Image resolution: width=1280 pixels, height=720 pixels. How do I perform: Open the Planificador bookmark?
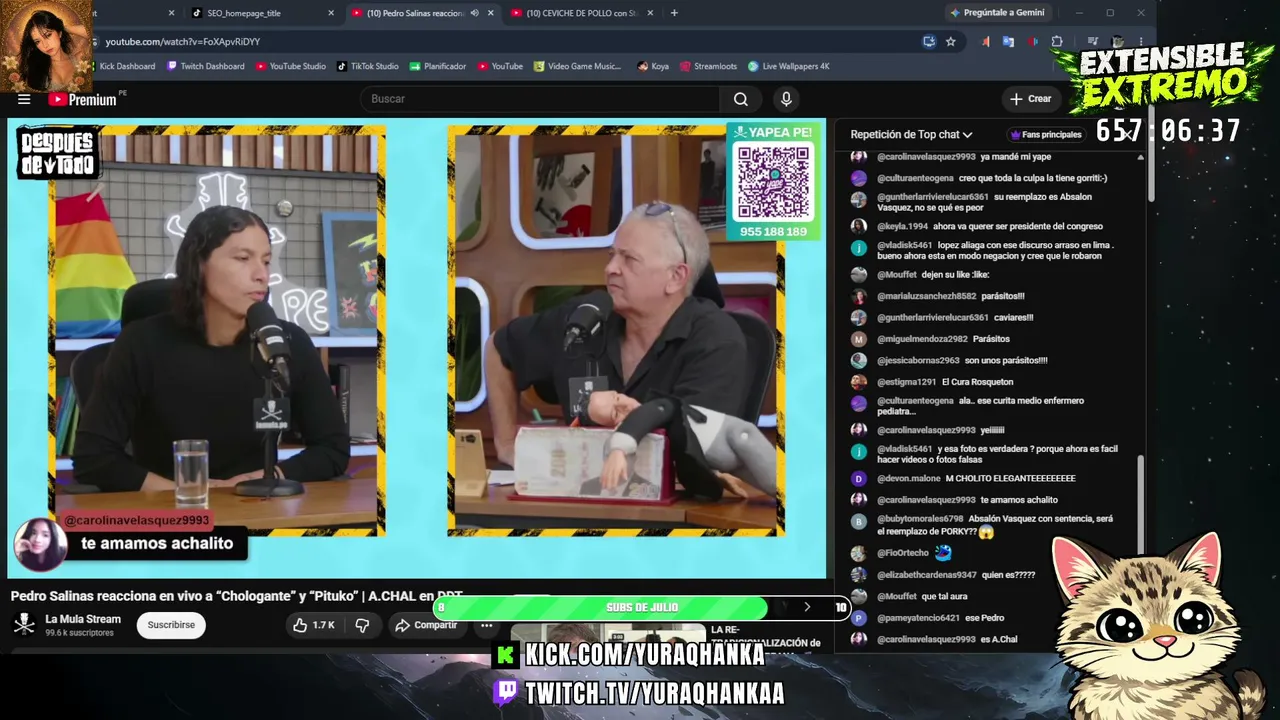(438, 66)
